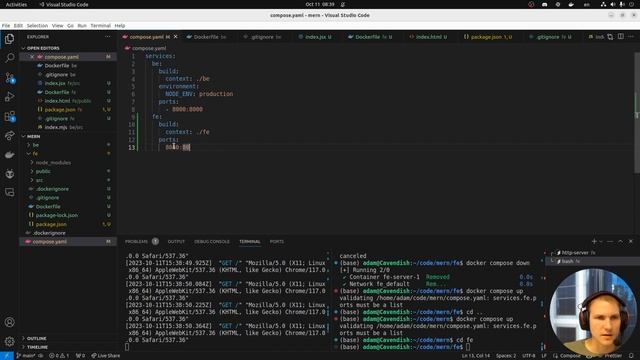Open the Manage gear icon

pyautogui.click(x=9, y=341)
